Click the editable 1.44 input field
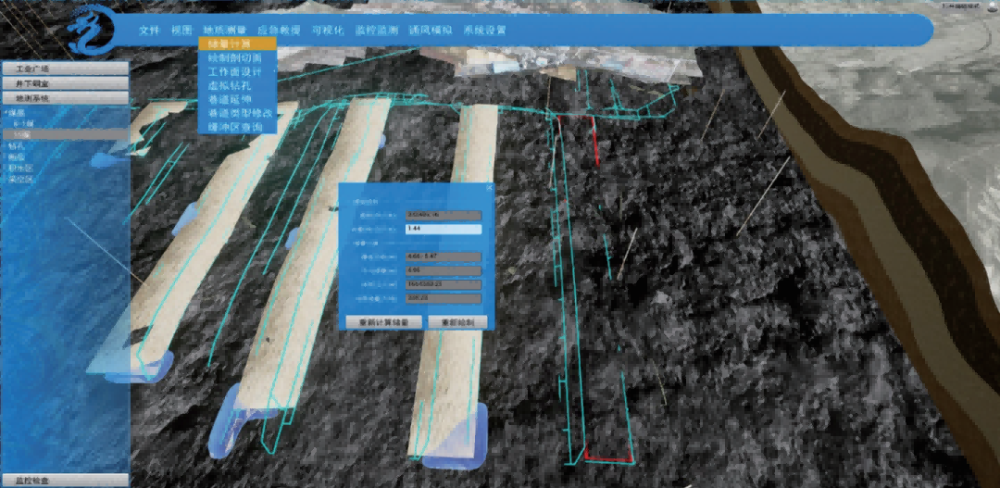The image size is (1000, 488). click(x=442, y=229)
